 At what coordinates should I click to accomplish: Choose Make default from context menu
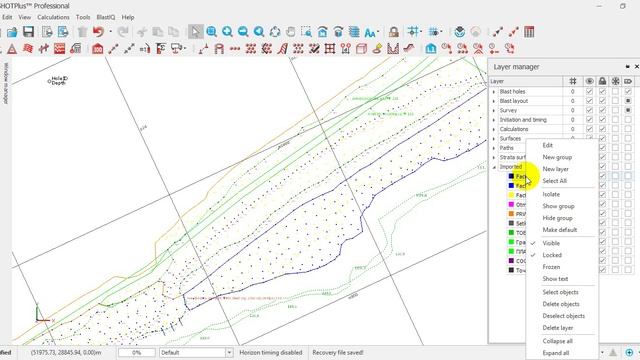[560, 230]
